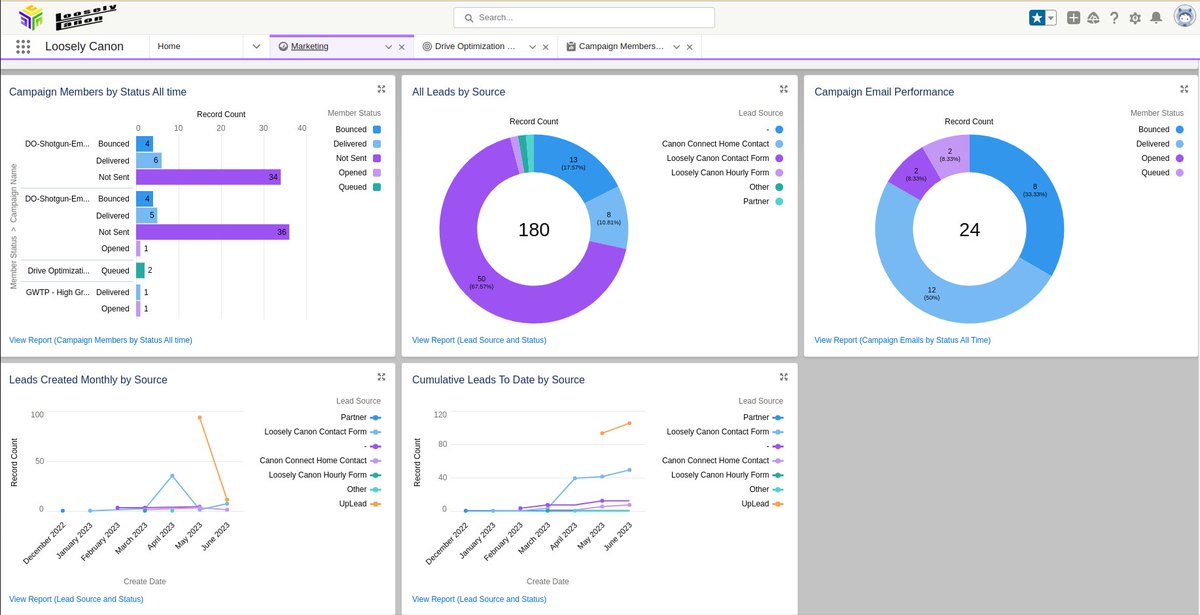
Task: Click Queued swatch in Campaign Email Performance legend
Action: click(x=1179, y=173)
